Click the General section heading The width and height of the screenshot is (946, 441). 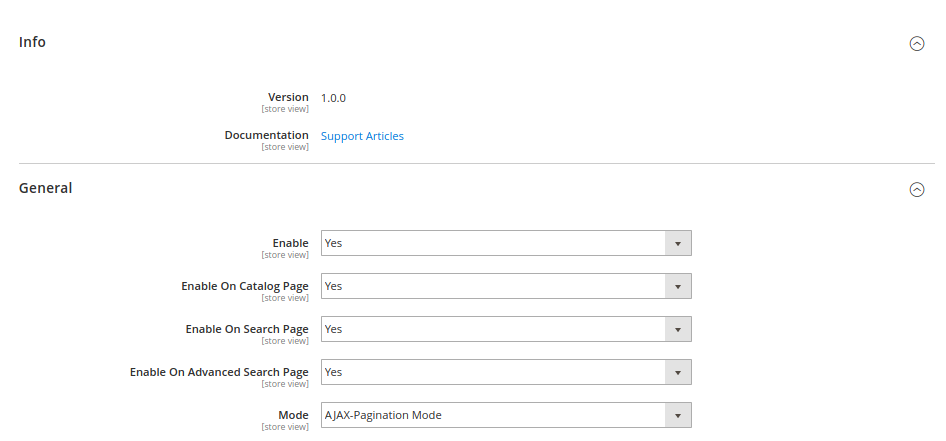[x=45, y=188]
